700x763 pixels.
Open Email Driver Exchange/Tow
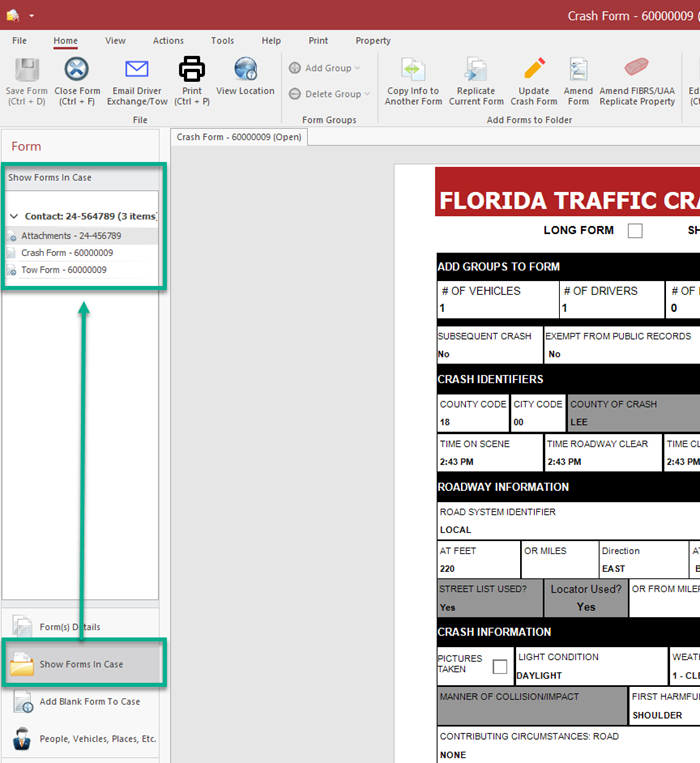137,70
